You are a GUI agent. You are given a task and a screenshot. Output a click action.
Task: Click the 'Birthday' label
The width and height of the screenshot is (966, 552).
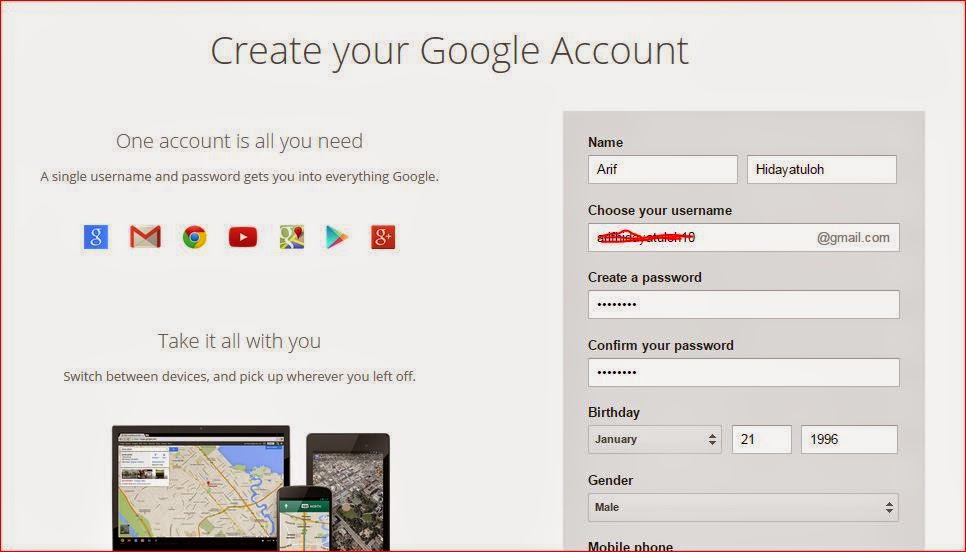(614, 412)
